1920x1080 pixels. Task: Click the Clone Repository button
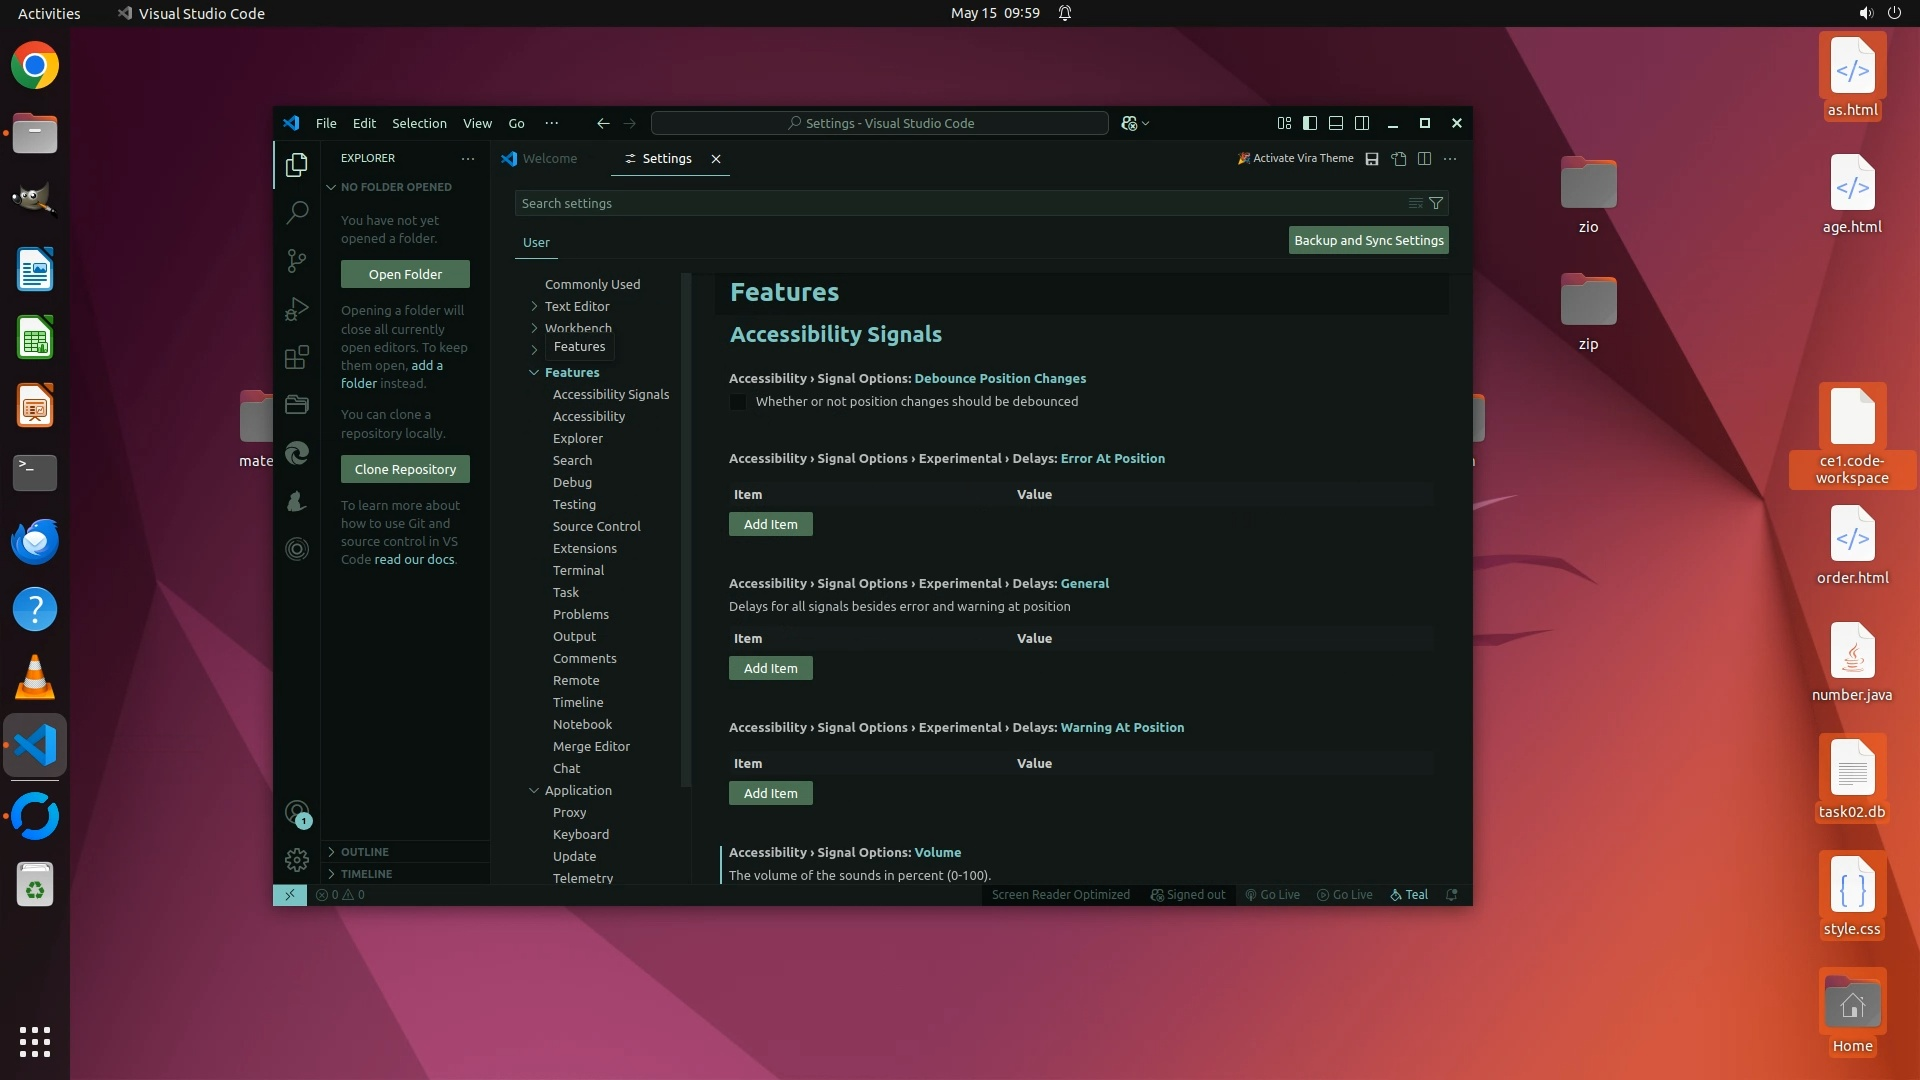coord(405,469)
